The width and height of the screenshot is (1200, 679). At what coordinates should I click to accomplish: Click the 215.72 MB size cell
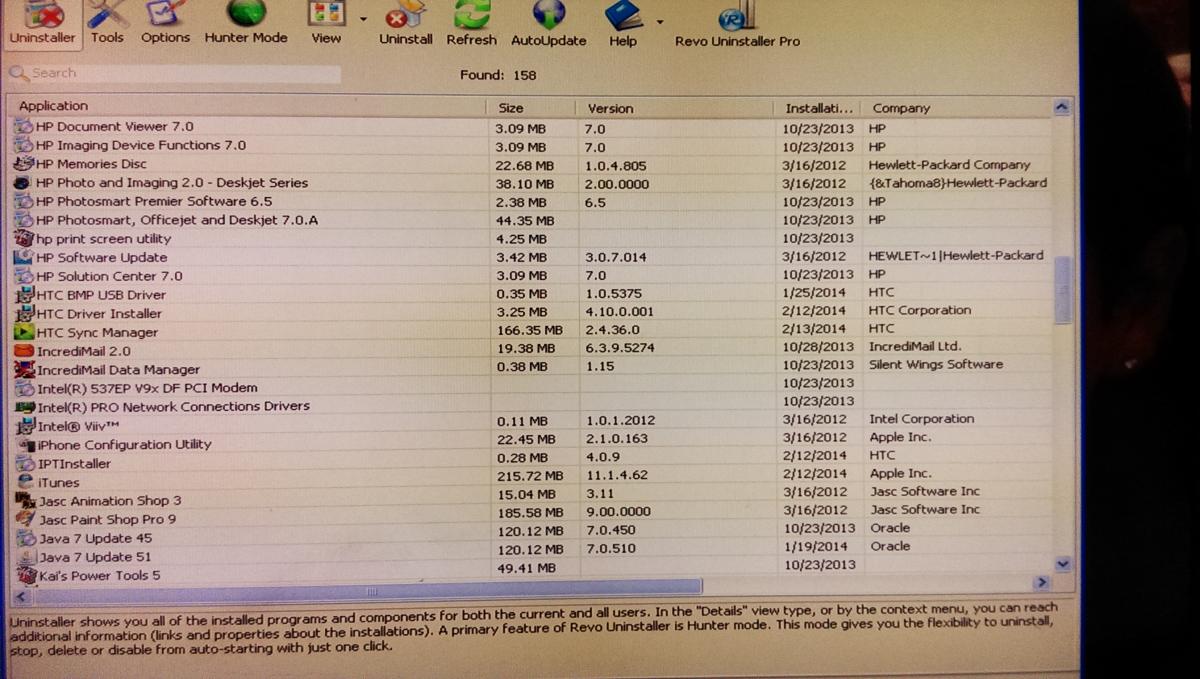pyautogui.click(x=529, y=475)
